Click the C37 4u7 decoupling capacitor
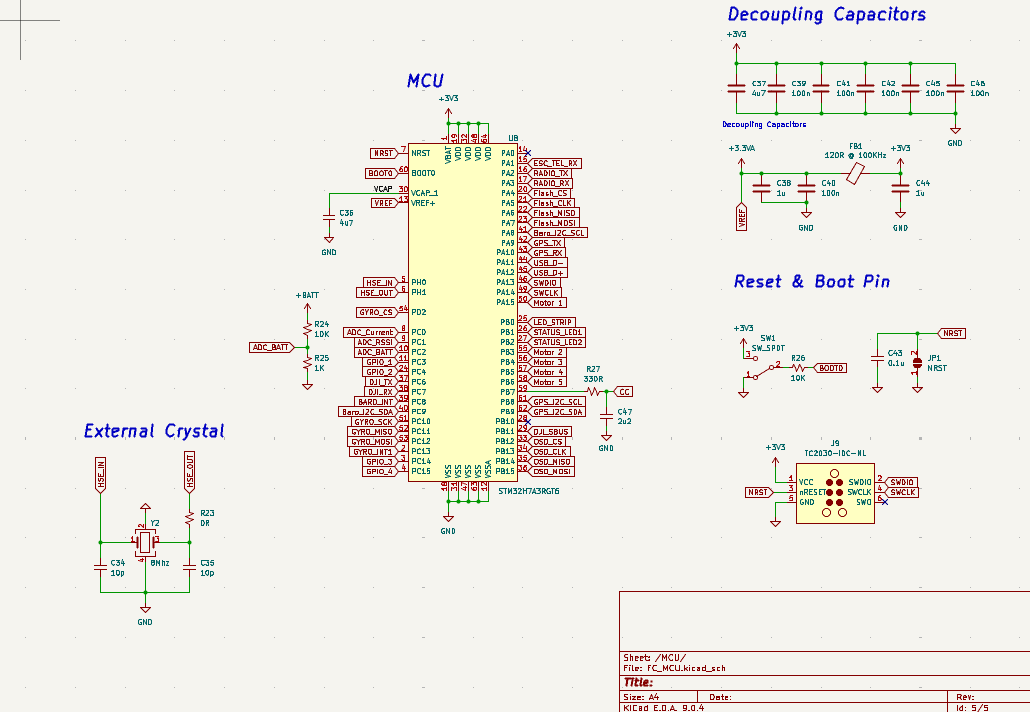 click(x=736, y=89)
